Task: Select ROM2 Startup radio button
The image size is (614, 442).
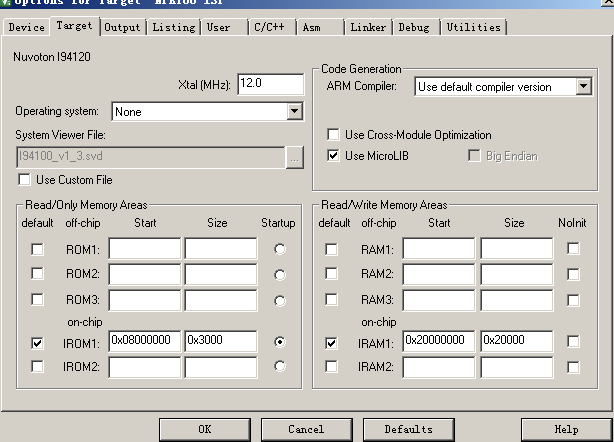Action: pyautogui.click(x=280, y=275)
